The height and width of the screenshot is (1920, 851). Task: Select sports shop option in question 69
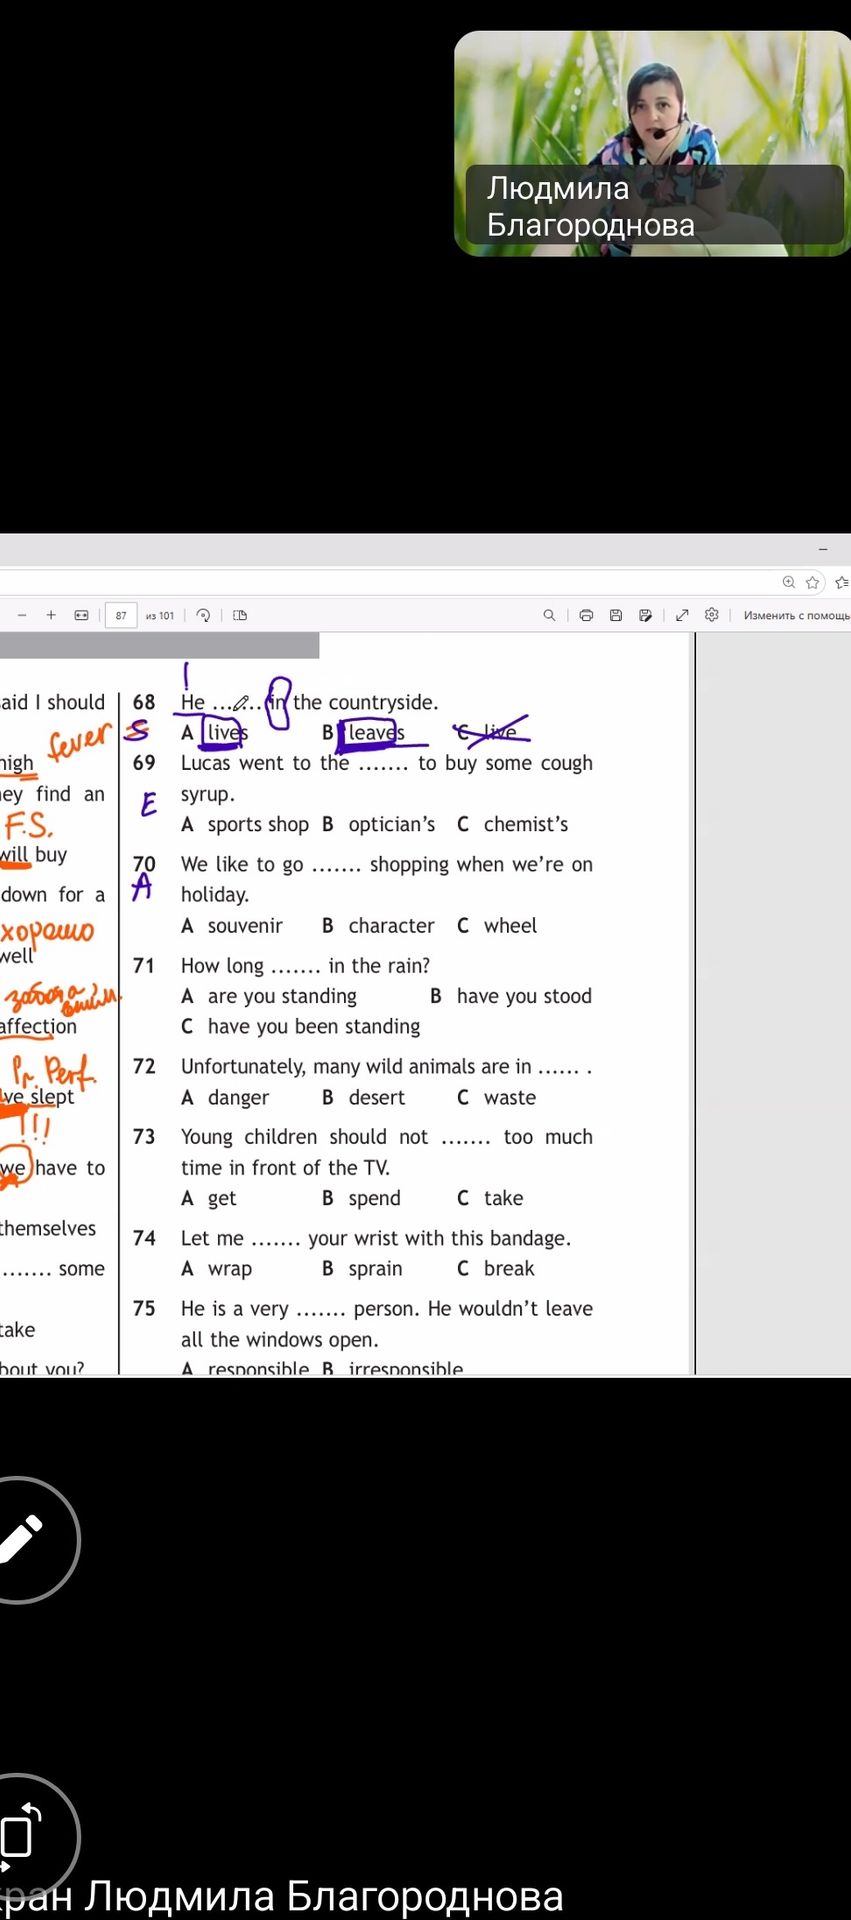click(245, 824)
